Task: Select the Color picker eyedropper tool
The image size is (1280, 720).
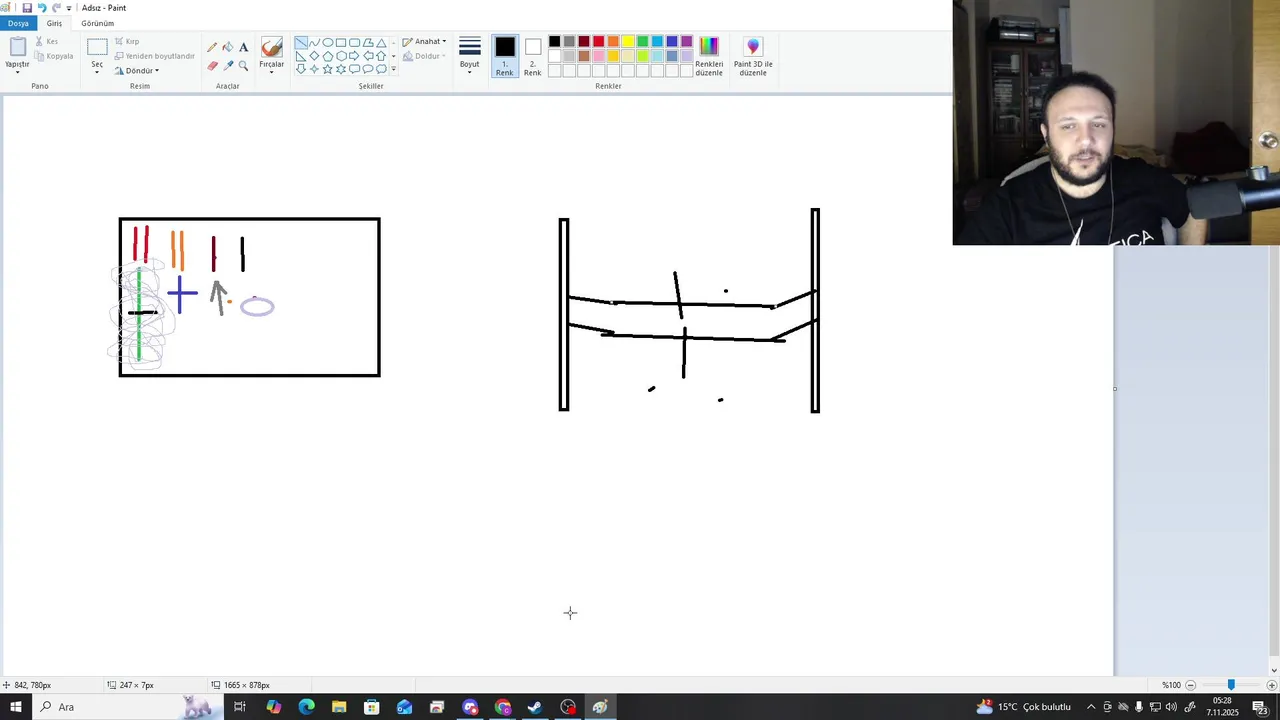Action: tap(228, 66)
